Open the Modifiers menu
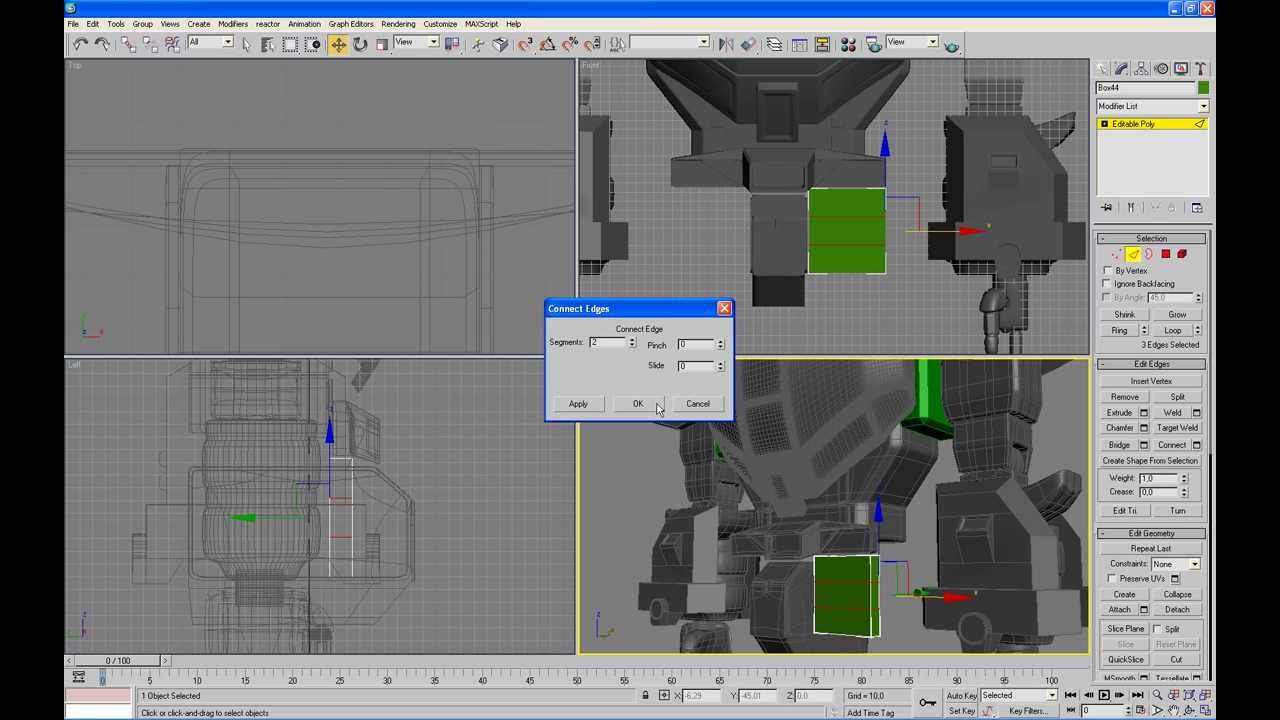Screen dimensions: 1280x720 (x=232, y=24)
